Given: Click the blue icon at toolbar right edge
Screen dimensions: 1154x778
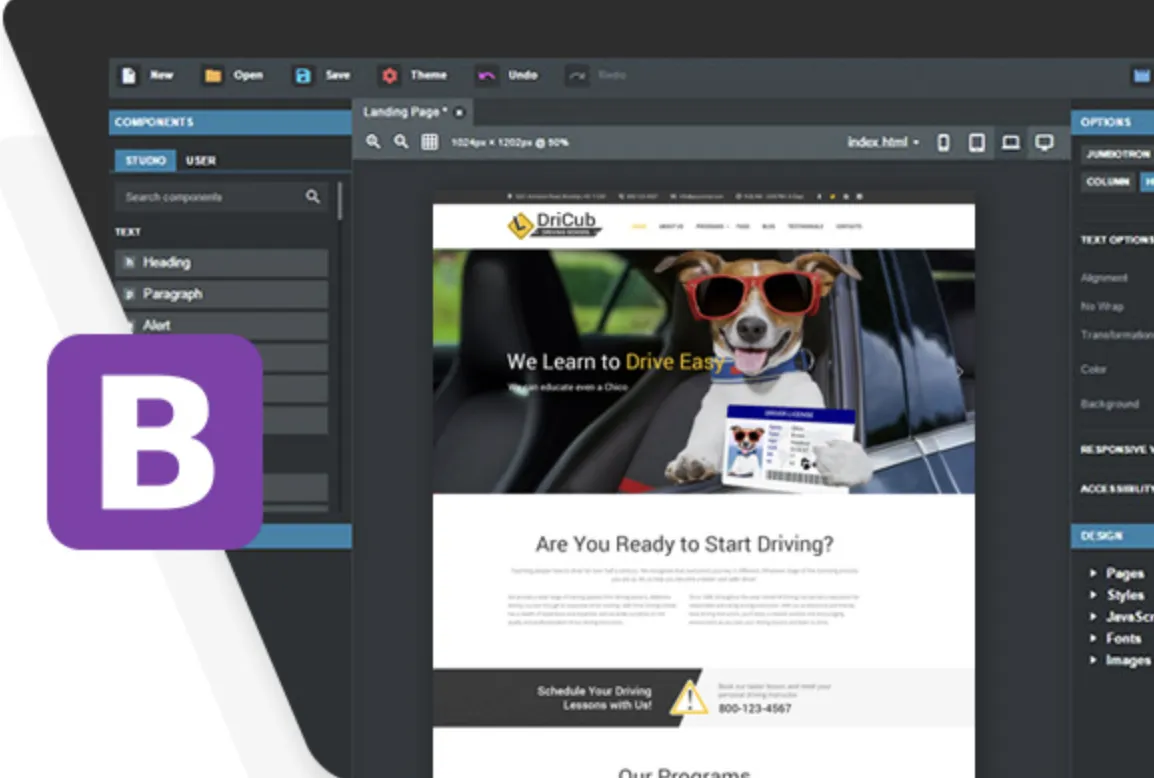Looking at the screenshot, I should [1141, 76].
